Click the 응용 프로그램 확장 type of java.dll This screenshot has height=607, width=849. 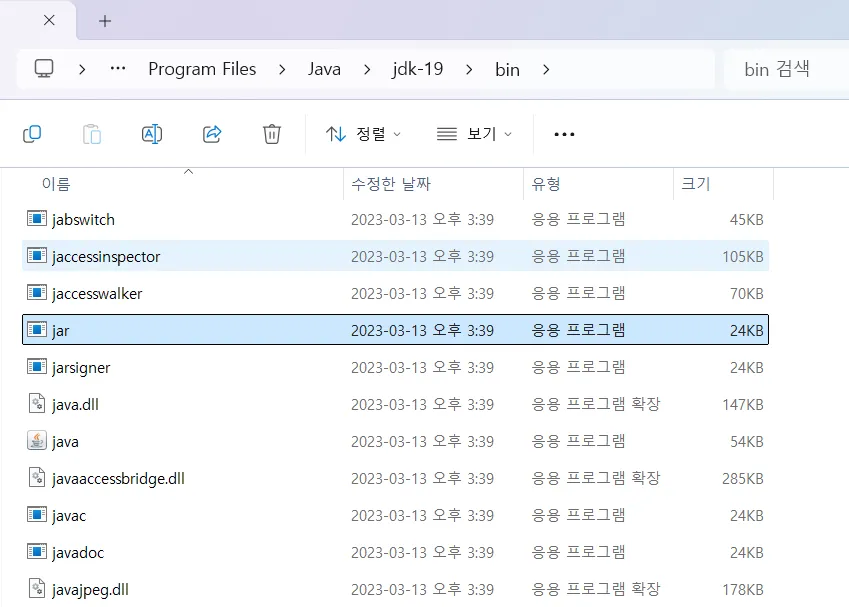click(596, 404)
